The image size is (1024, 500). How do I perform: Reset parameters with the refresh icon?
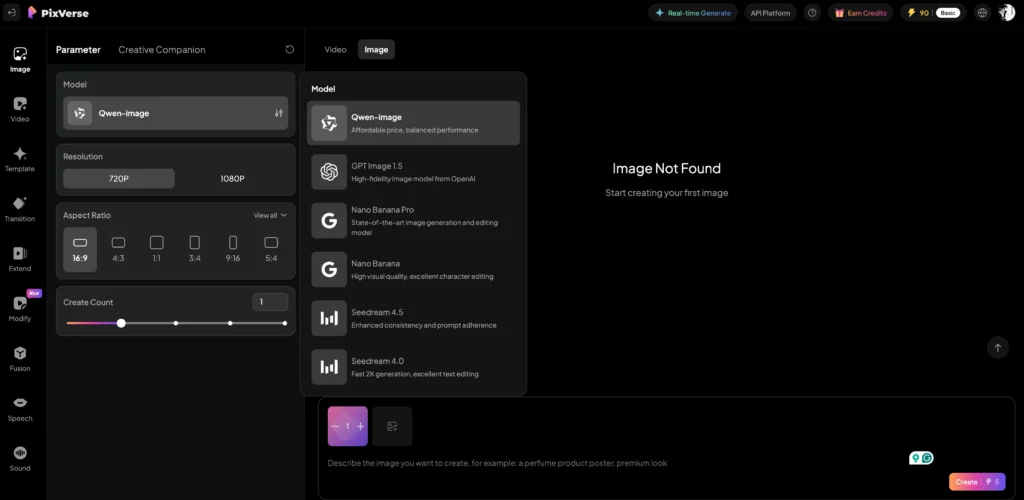290,50
